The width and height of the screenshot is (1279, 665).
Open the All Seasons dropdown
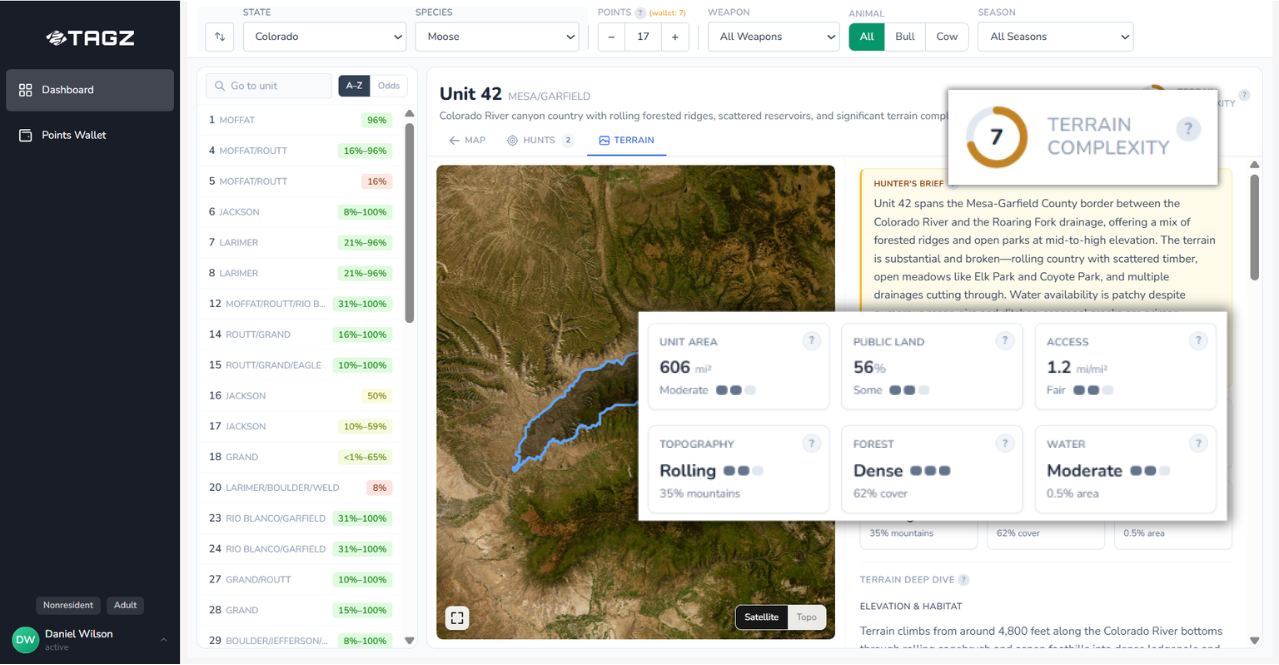pos(1055,36)
